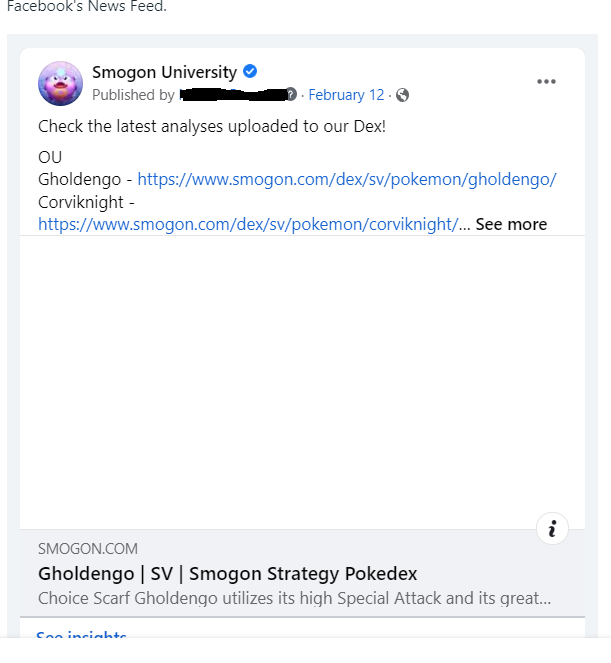This screenshot has height=663, width=611.
Task: Click the SMOGON.COM domain label
Action: click(x=88, y=549)
